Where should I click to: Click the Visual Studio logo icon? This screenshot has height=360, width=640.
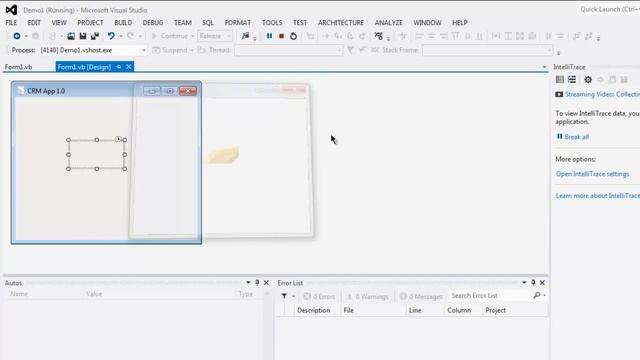(11, 10)
